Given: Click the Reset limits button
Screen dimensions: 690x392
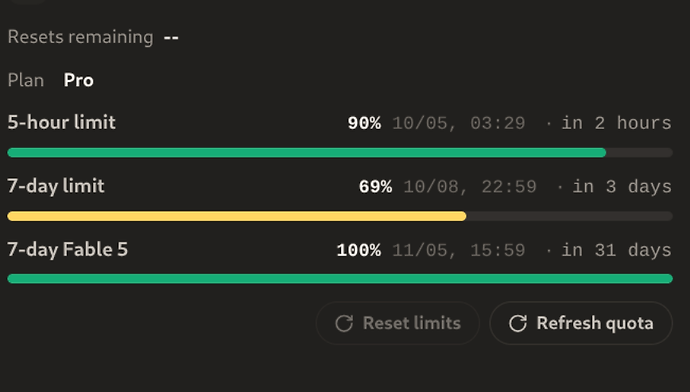Looking at the screenshot, I should coord(398,323).
